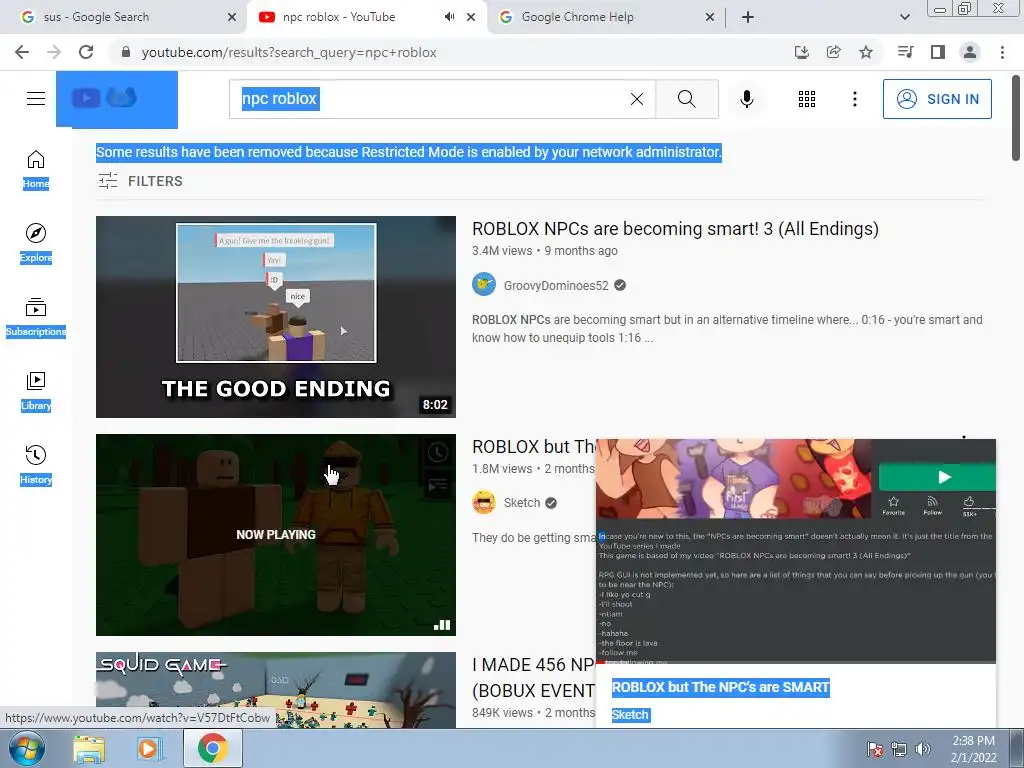The image size is (1024, 768).
Task: Click the Favorite star in the miniplayer
Action: (x=893, y=504)
